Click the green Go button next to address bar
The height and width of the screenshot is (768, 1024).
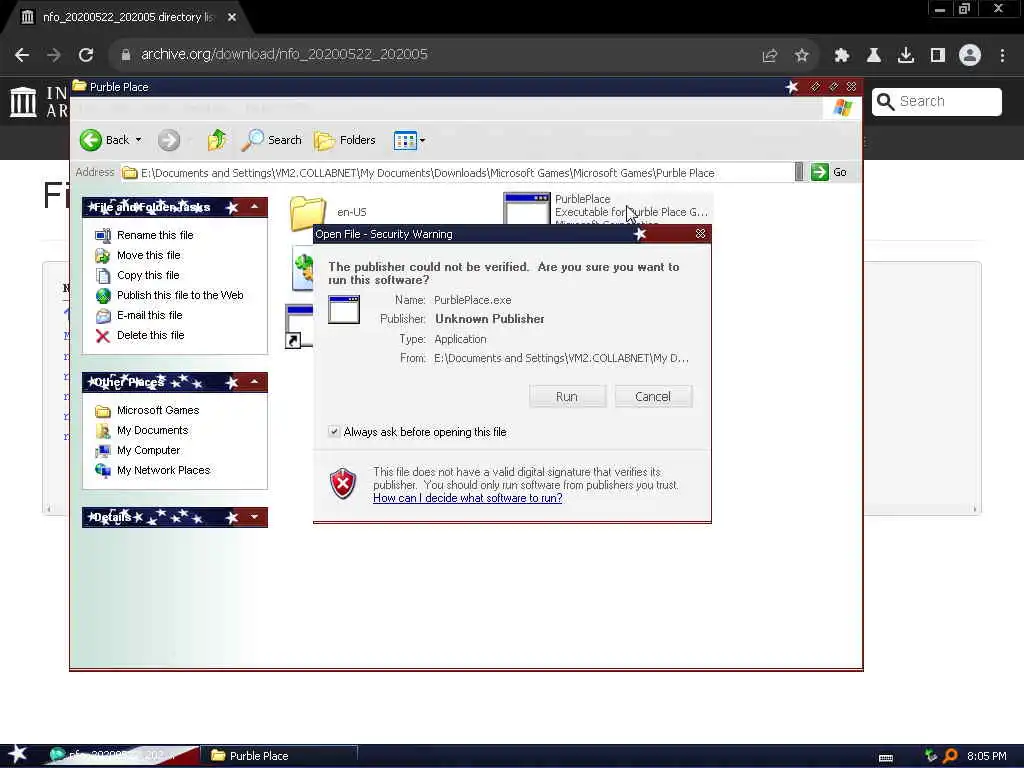[829, 172]
